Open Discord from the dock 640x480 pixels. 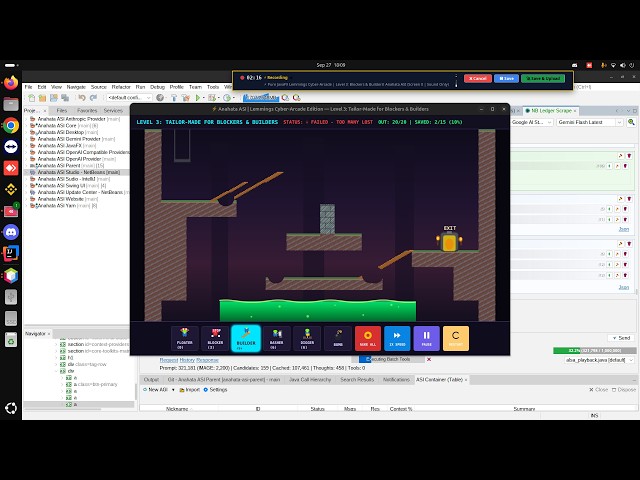click(11, 232)
